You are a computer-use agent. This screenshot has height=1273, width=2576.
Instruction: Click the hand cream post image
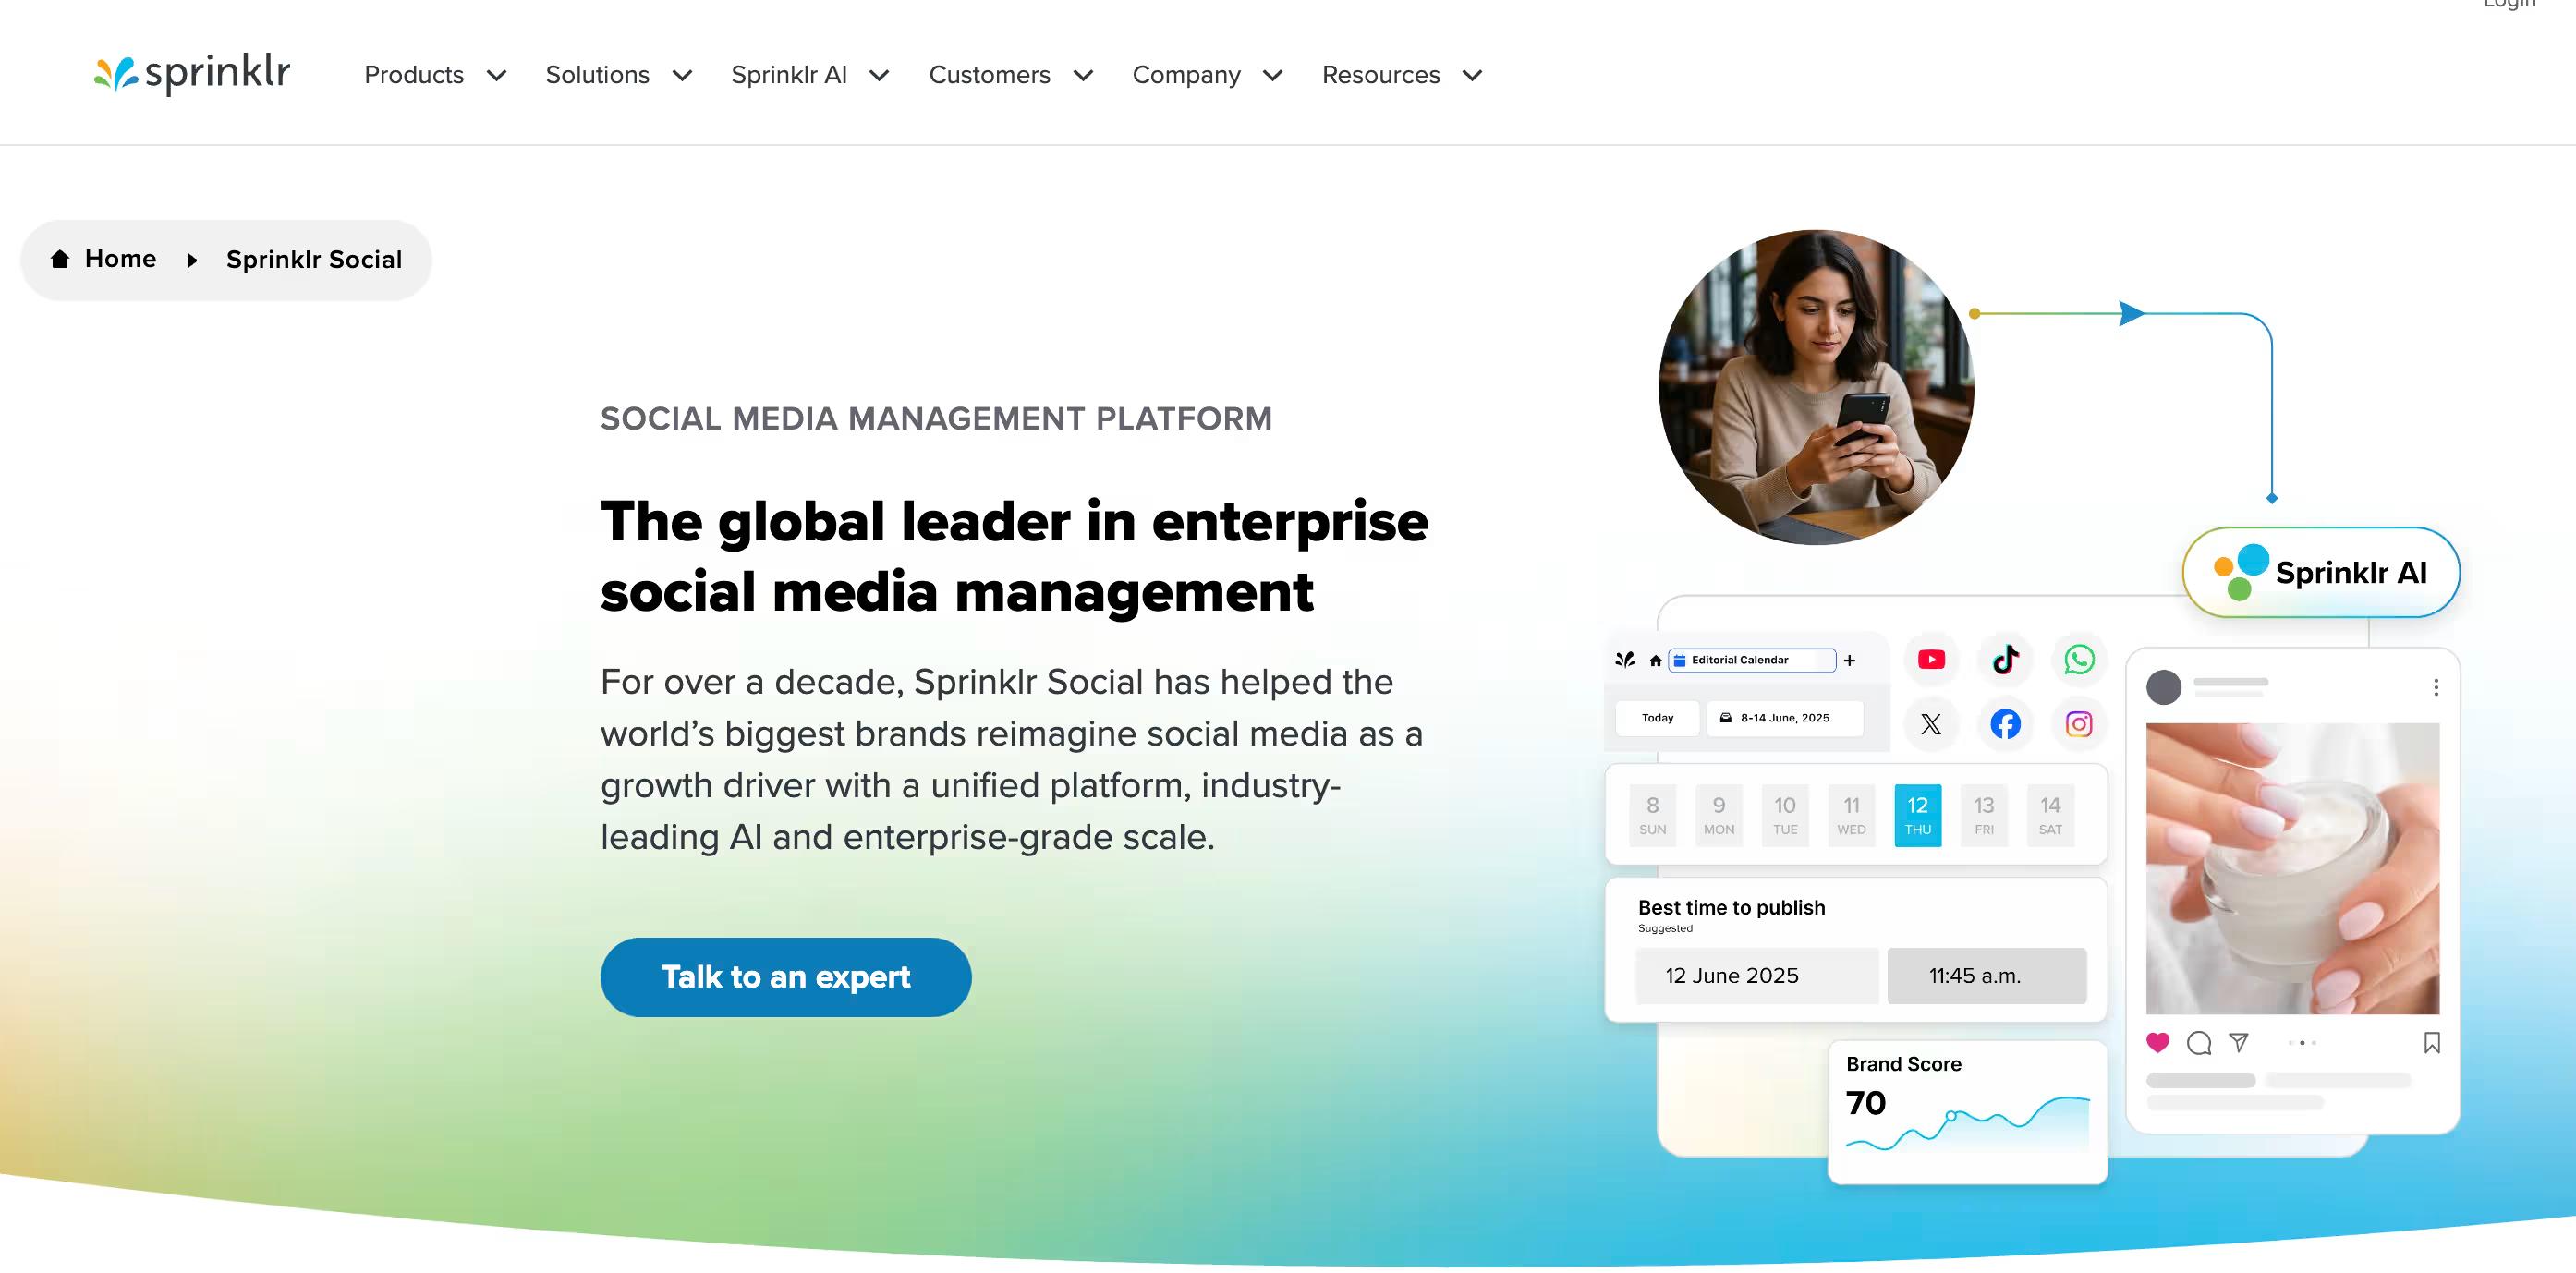[2292, 868]
